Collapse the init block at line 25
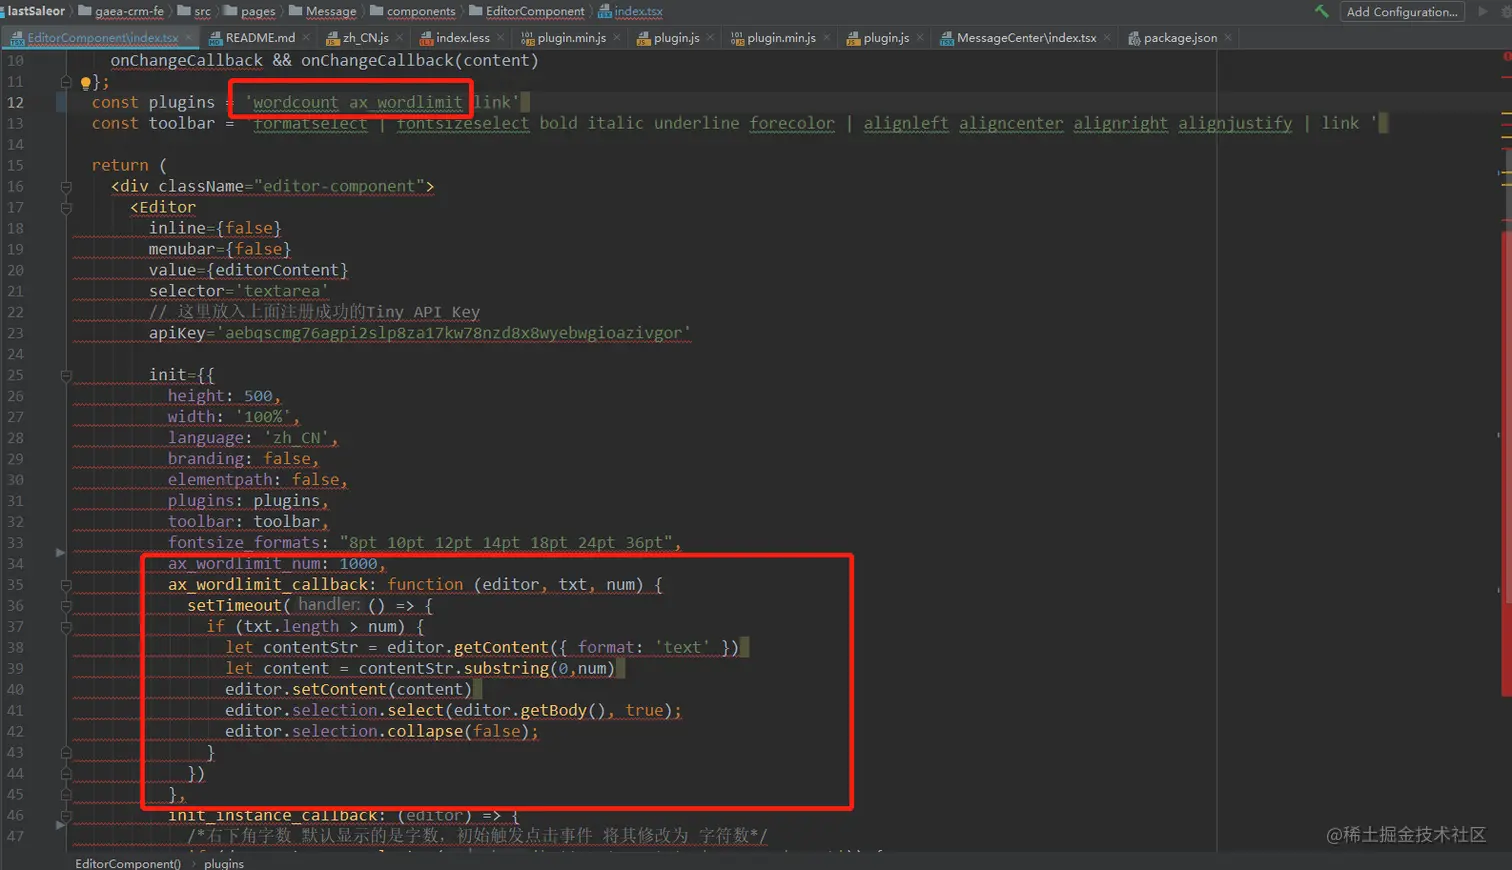This screenshot has width=1512, height=870. pos(66,376)
